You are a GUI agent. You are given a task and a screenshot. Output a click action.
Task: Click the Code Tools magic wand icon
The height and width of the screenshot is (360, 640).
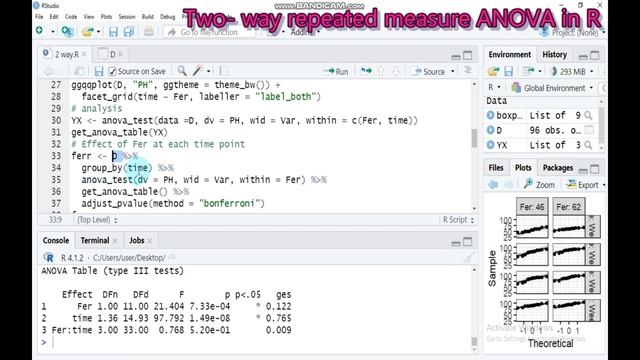click(x=198, y=71)
